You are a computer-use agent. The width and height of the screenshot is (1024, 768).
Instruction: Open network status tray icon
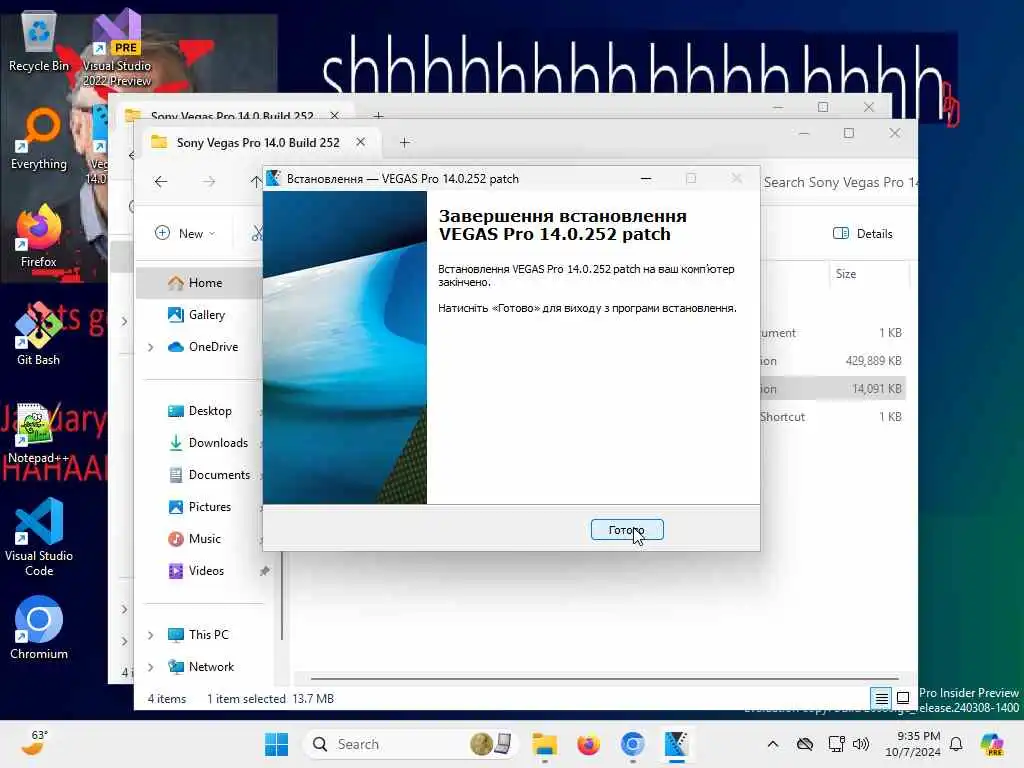(x=836, y=744)
